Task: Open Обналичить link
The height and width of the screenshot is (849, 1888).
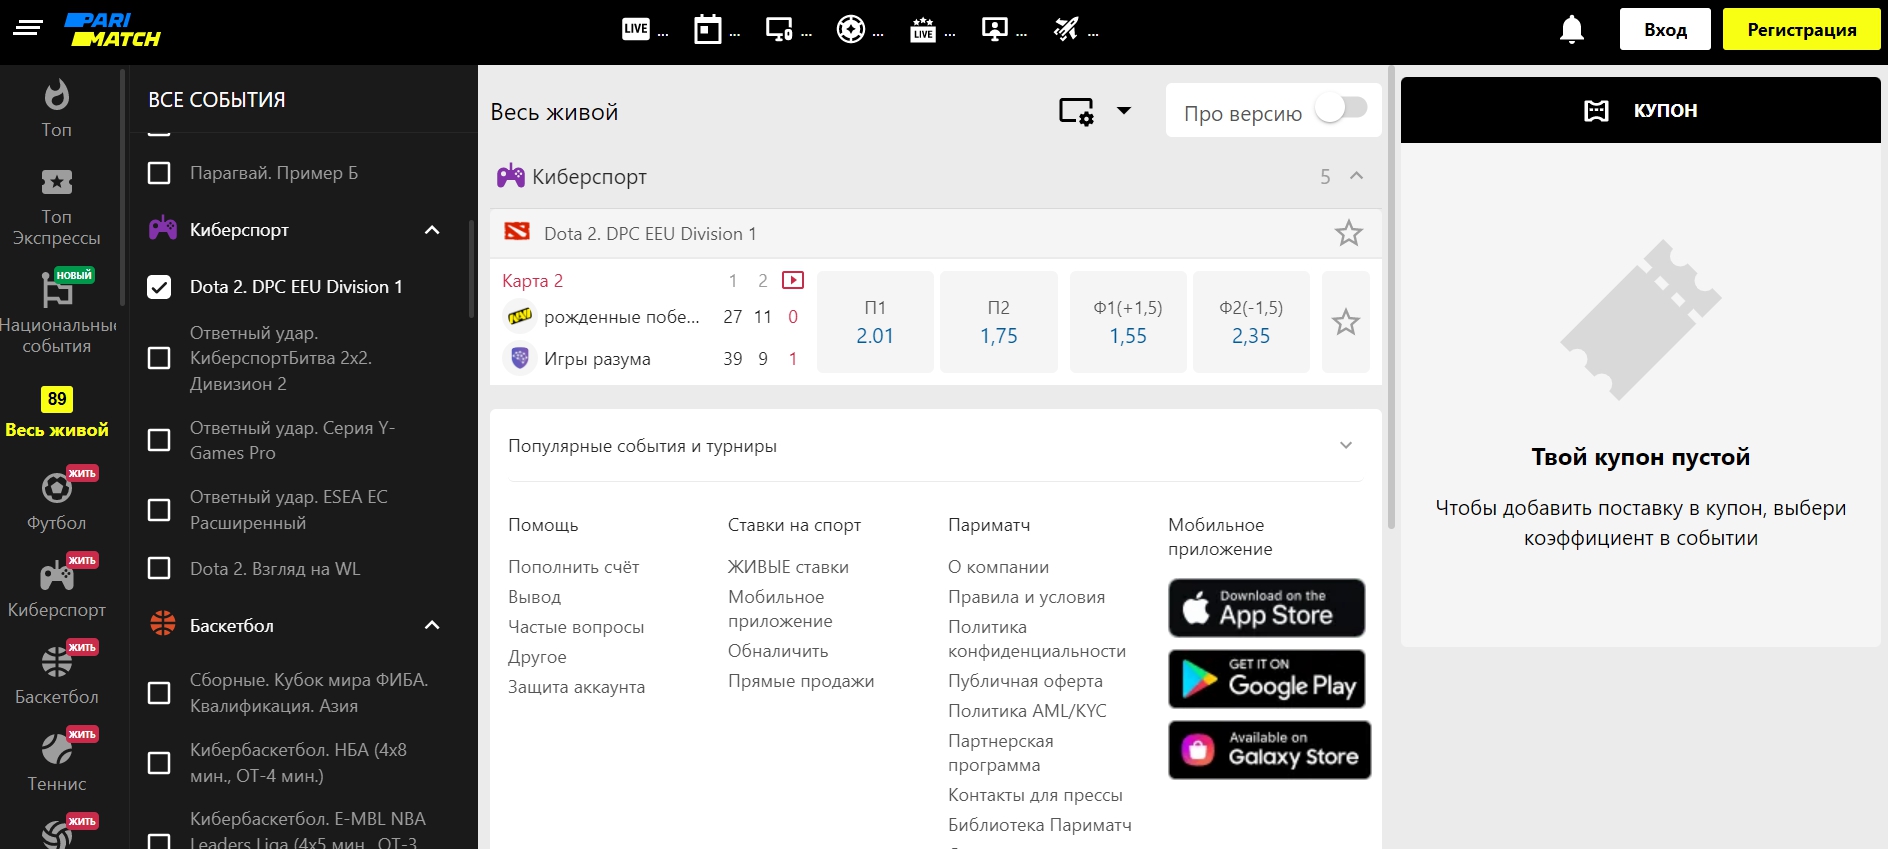Action: point(778,651)
